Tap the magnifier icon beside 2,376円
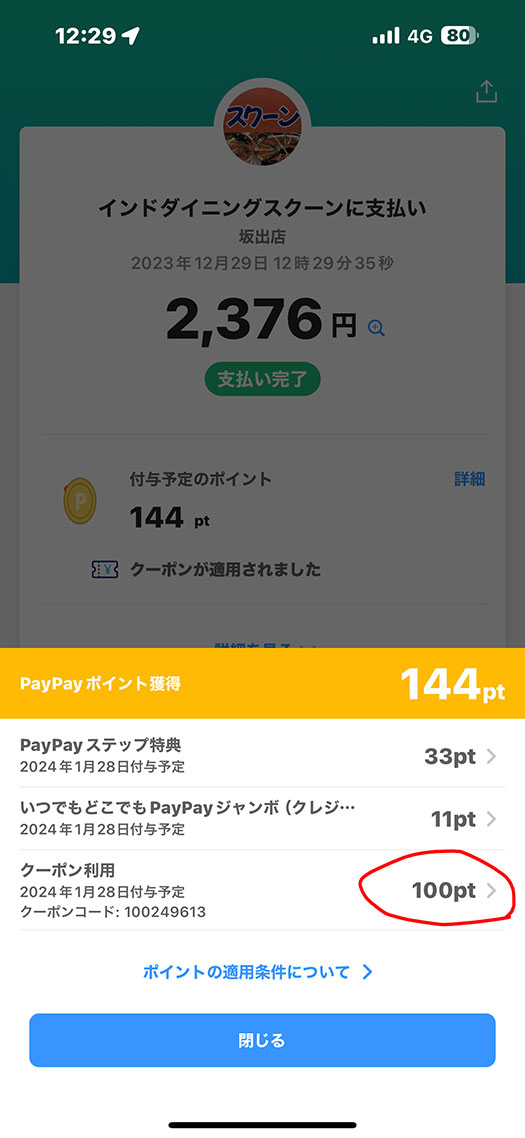This screenshot has height=1138, width=525. coord(376,327)
